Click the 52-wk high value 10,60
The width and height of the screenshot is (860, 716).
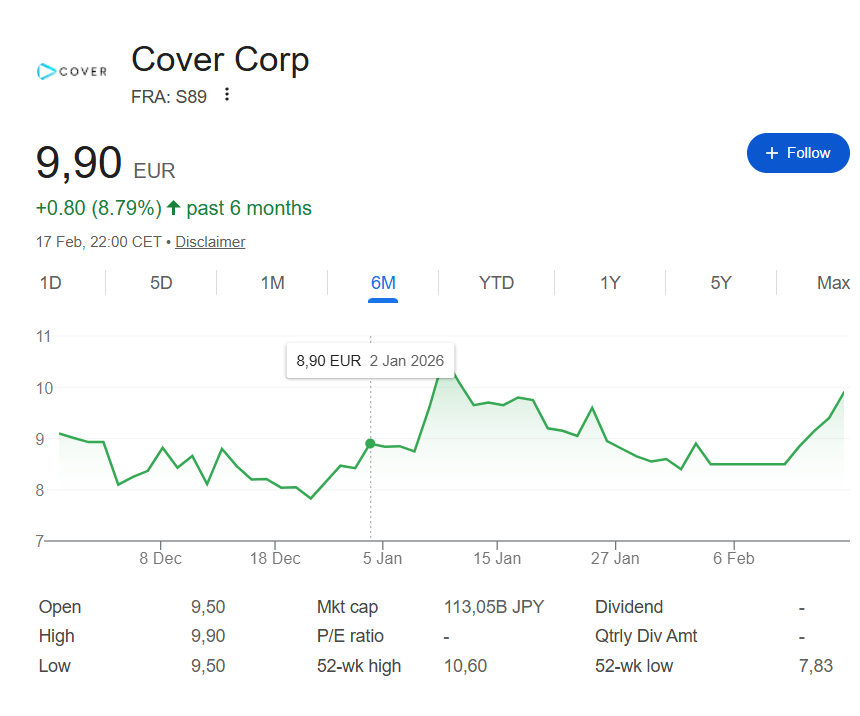[465, 666]
